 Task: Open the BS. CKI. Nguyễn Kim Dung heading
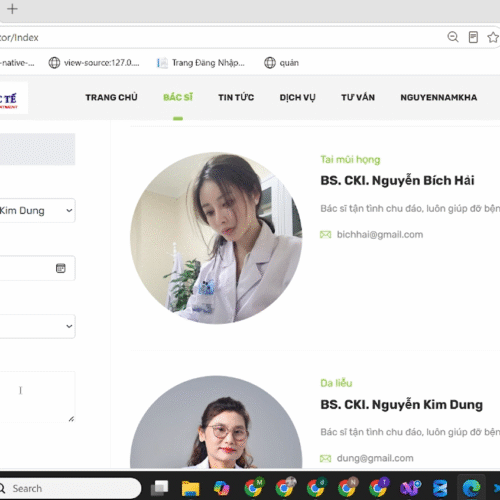[401, 404]
